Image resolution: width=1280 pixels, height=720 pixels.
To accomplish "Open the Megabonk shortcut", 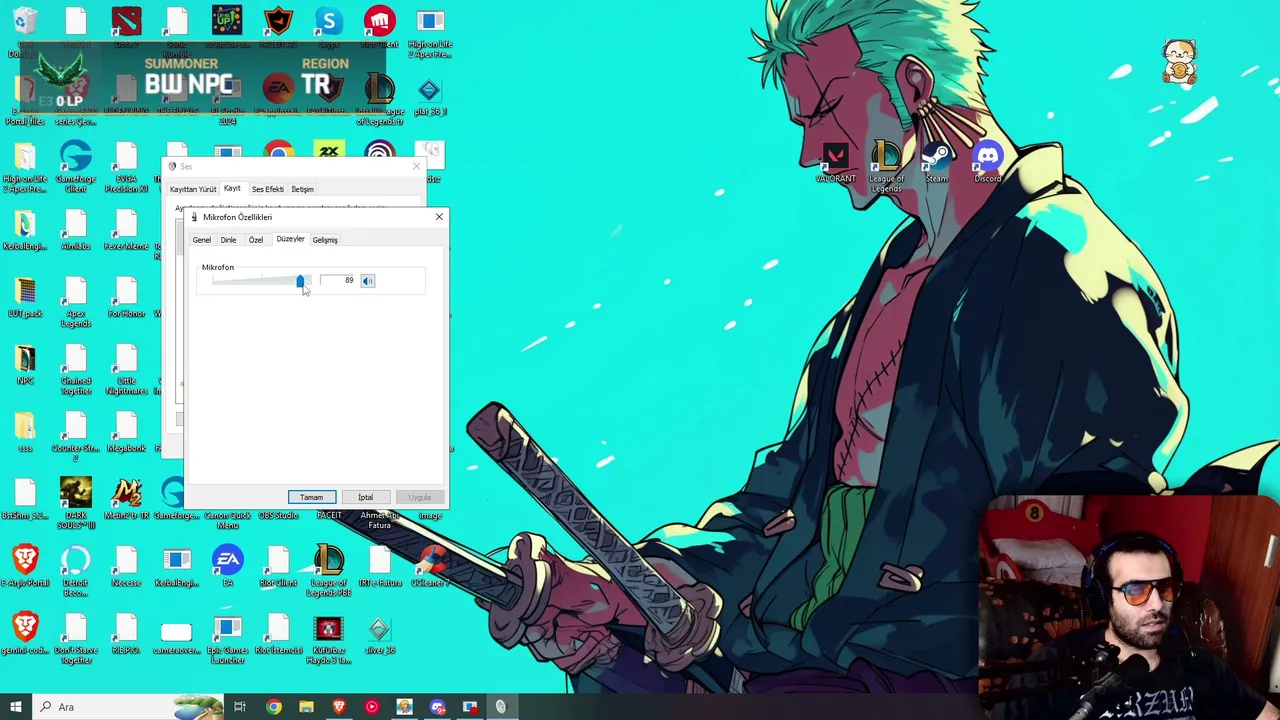I will pyautogui.click(x=126, y=432).
